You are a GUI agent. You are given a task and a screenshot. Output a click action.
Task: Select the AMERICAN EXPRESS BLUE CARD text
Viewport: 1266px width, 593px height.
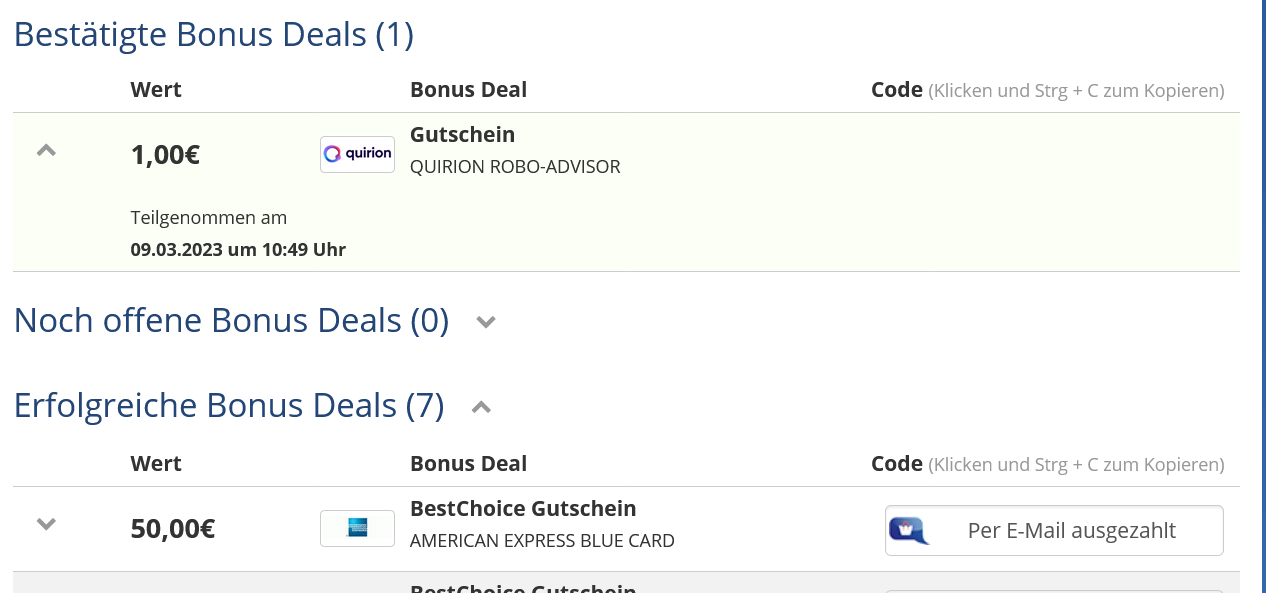point(542,541)
